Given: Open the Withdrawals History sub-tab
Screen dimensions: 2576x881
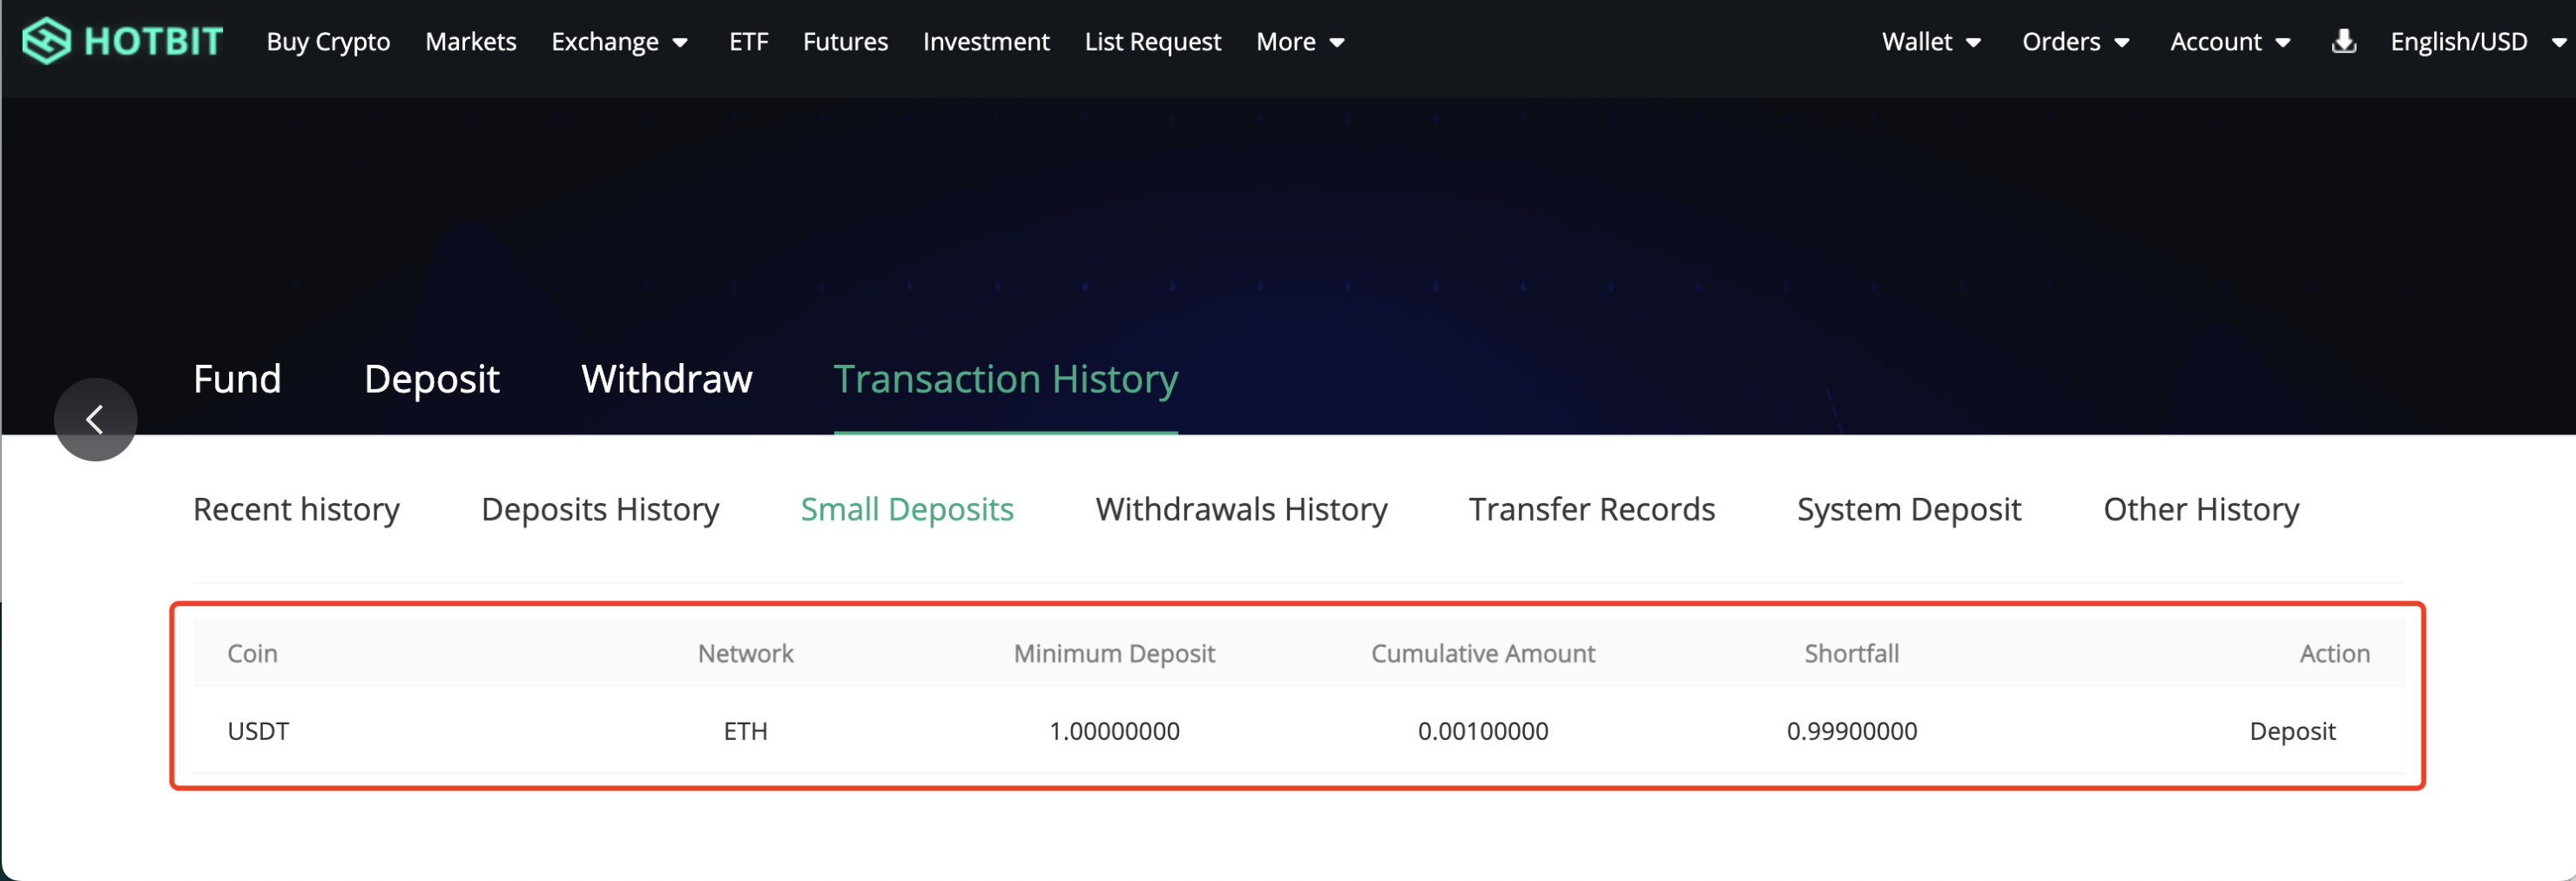Looking at the screenshot, I should pos(1241,509).
